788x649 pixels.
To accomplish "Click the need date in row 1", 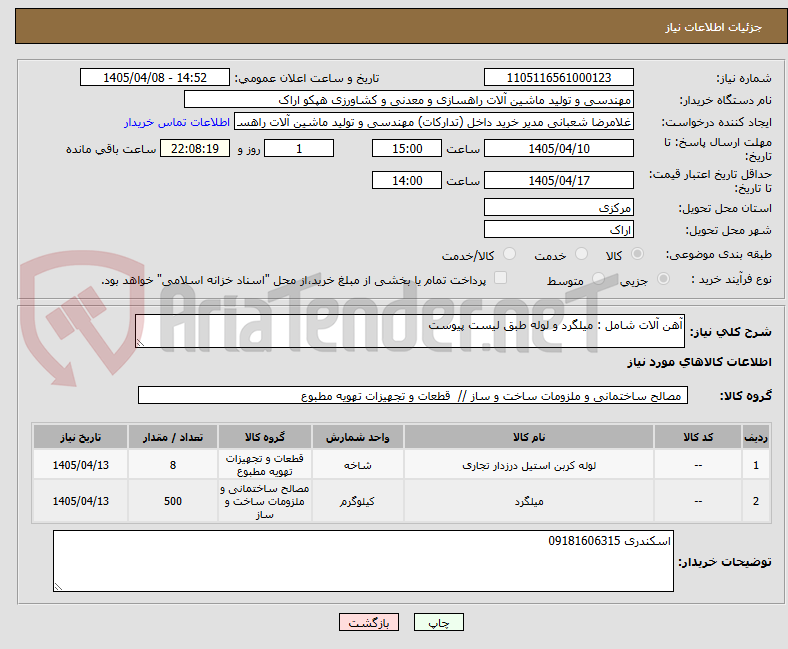I will (80, 465).
